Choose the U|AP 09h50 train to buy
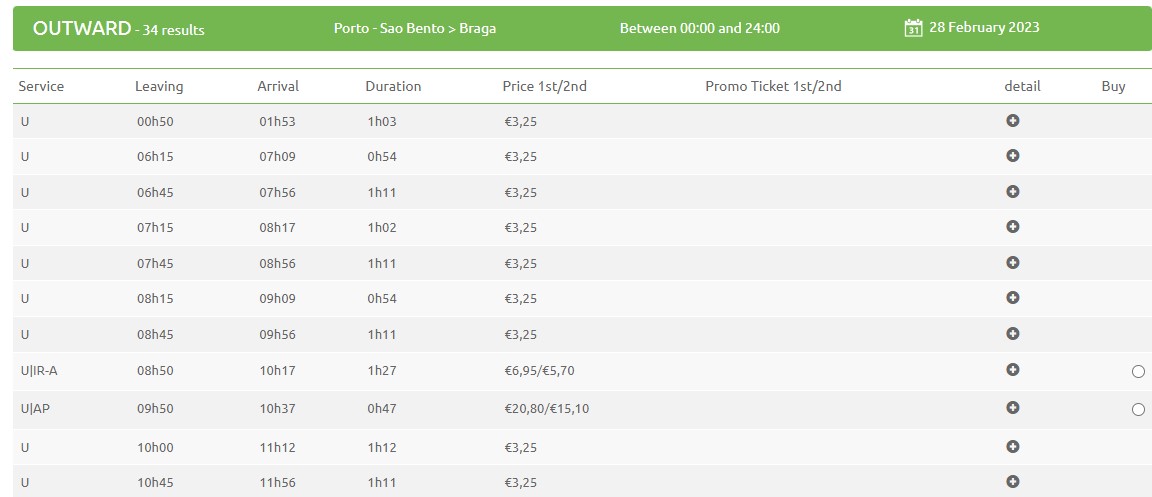 pos(1138,410)
